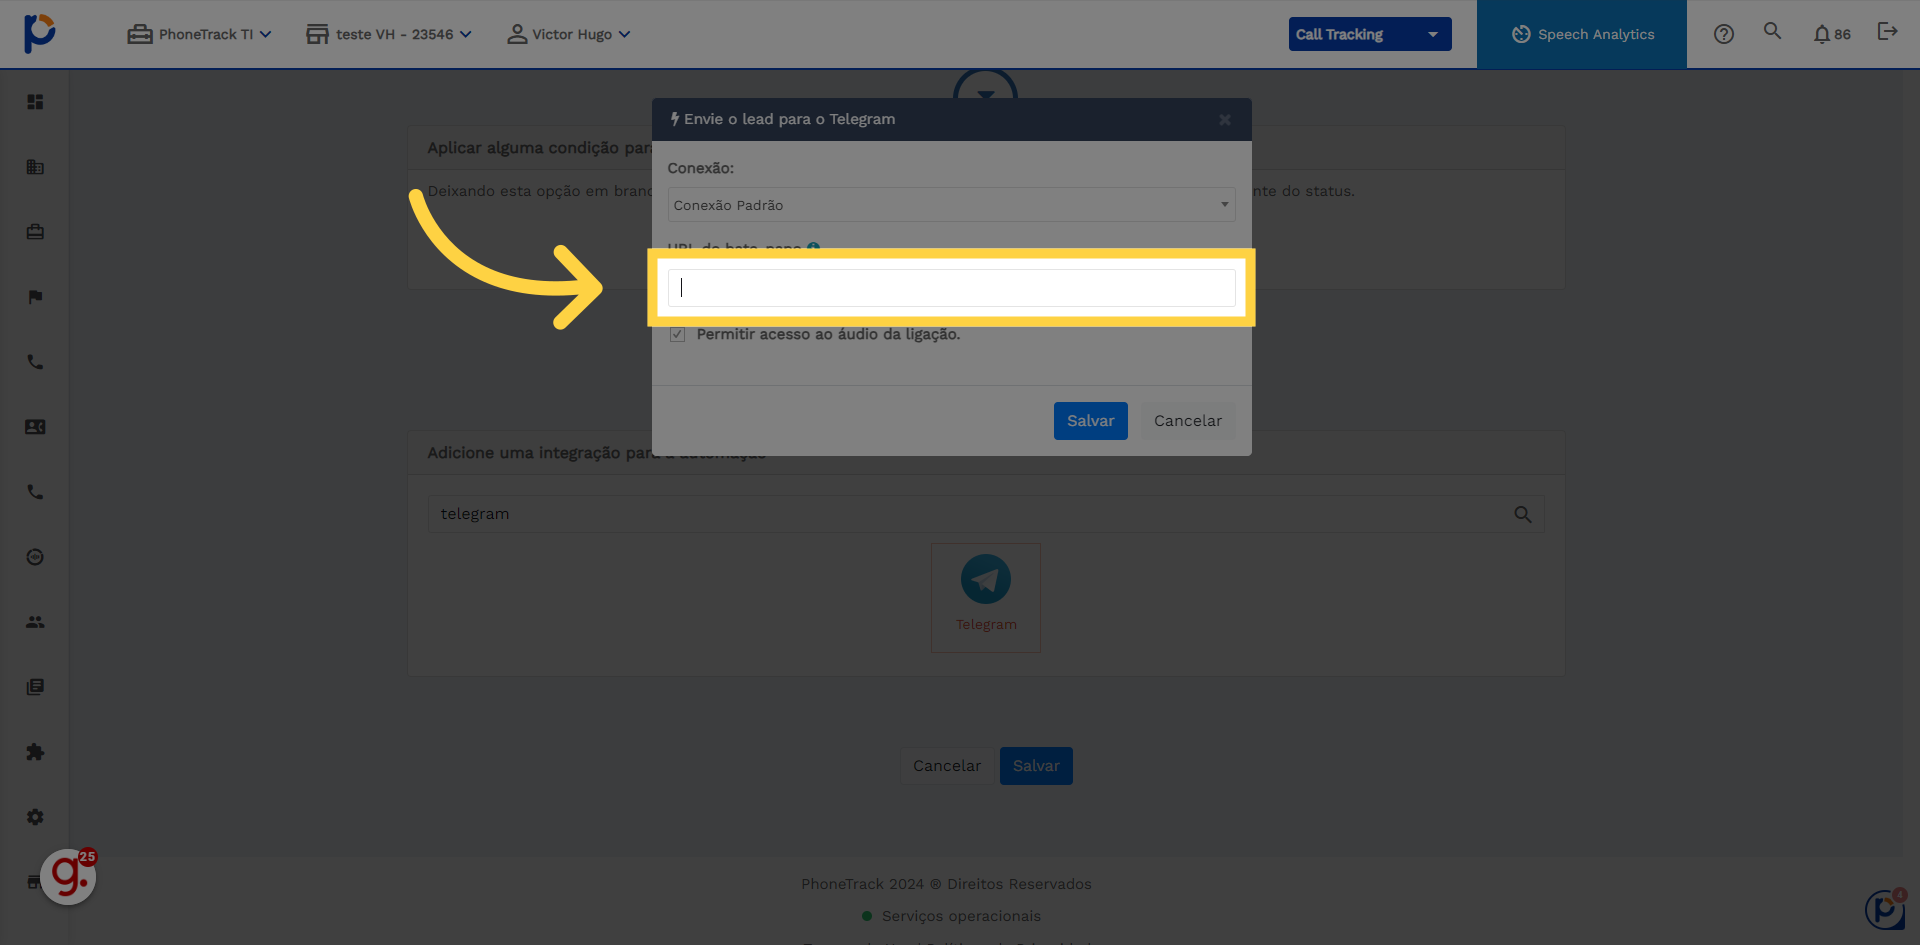Open the contact card sidebar icon
Image resolution: width=1920 pixels, height=945 pixels.
[35, 427]
